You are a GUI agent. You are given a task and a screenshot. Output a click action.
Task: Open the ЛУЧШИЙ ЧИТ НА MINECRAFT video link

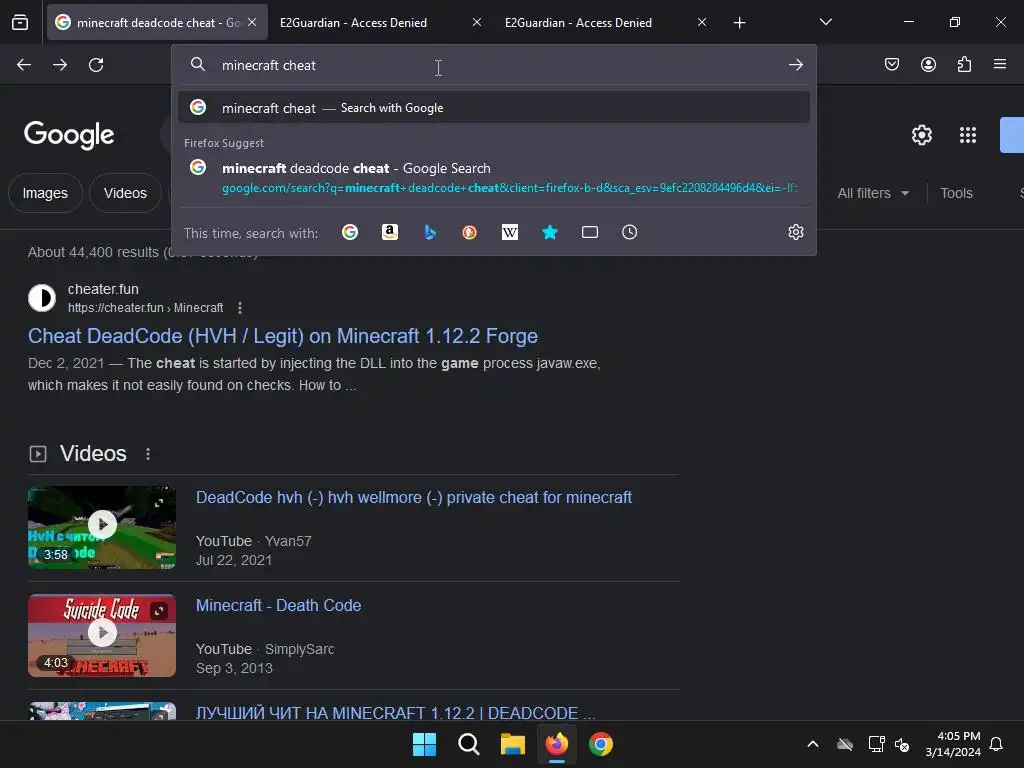pos(396,712)
